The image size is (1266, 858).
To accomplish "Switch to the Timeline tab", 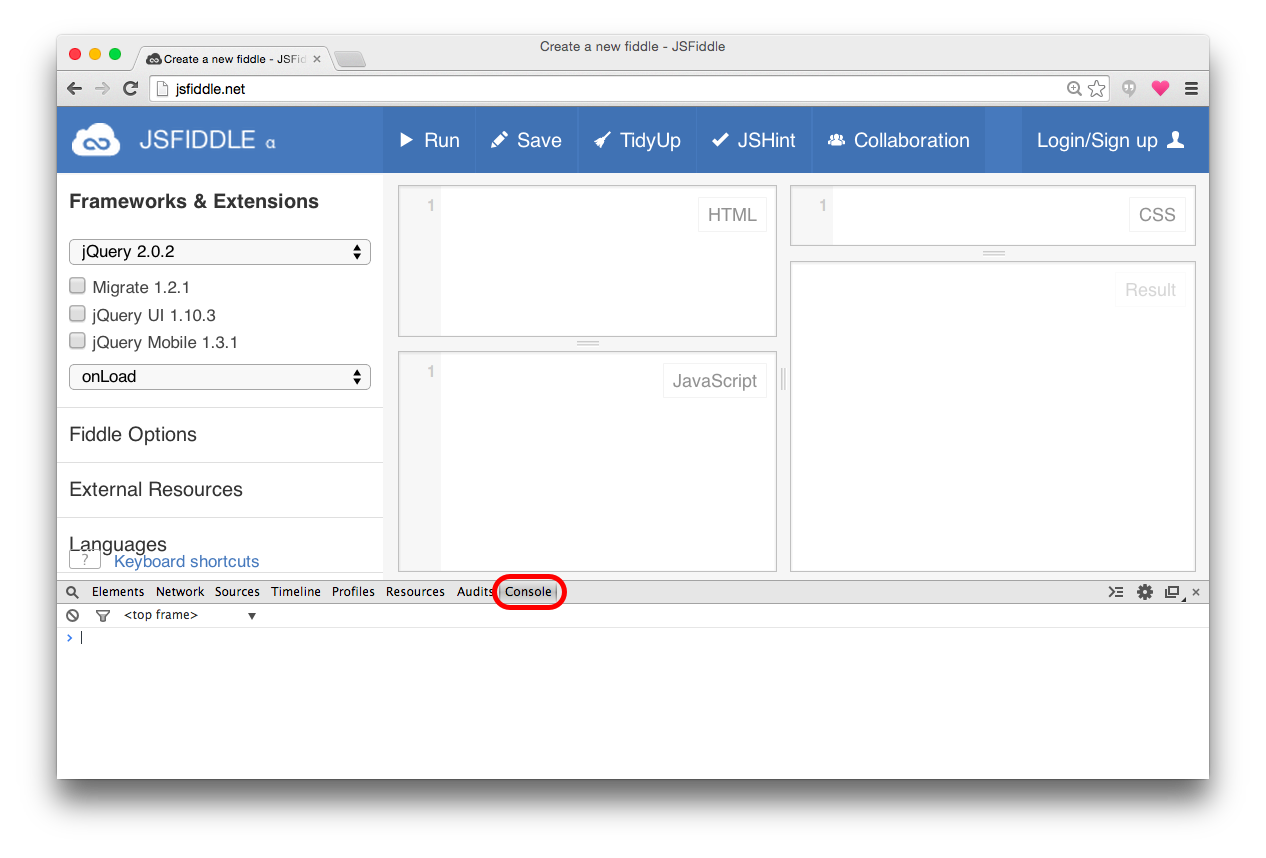I will click(x=296, y=592).
